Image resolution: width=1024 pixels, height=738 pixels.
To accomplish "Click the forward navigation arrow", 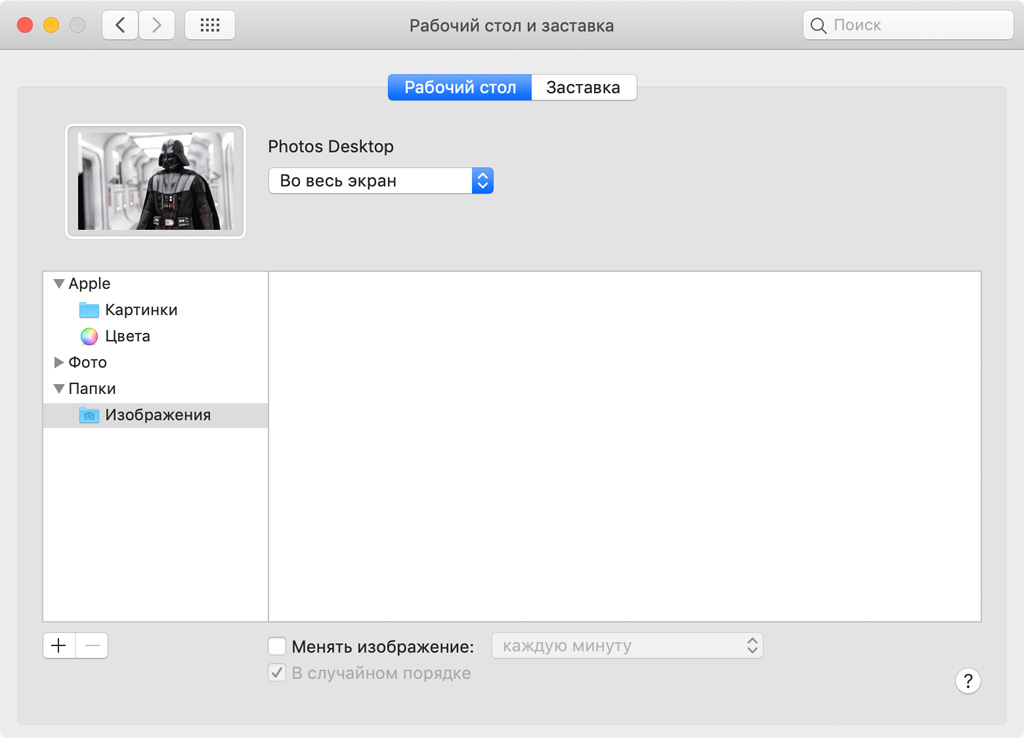I will pos(157,25).
